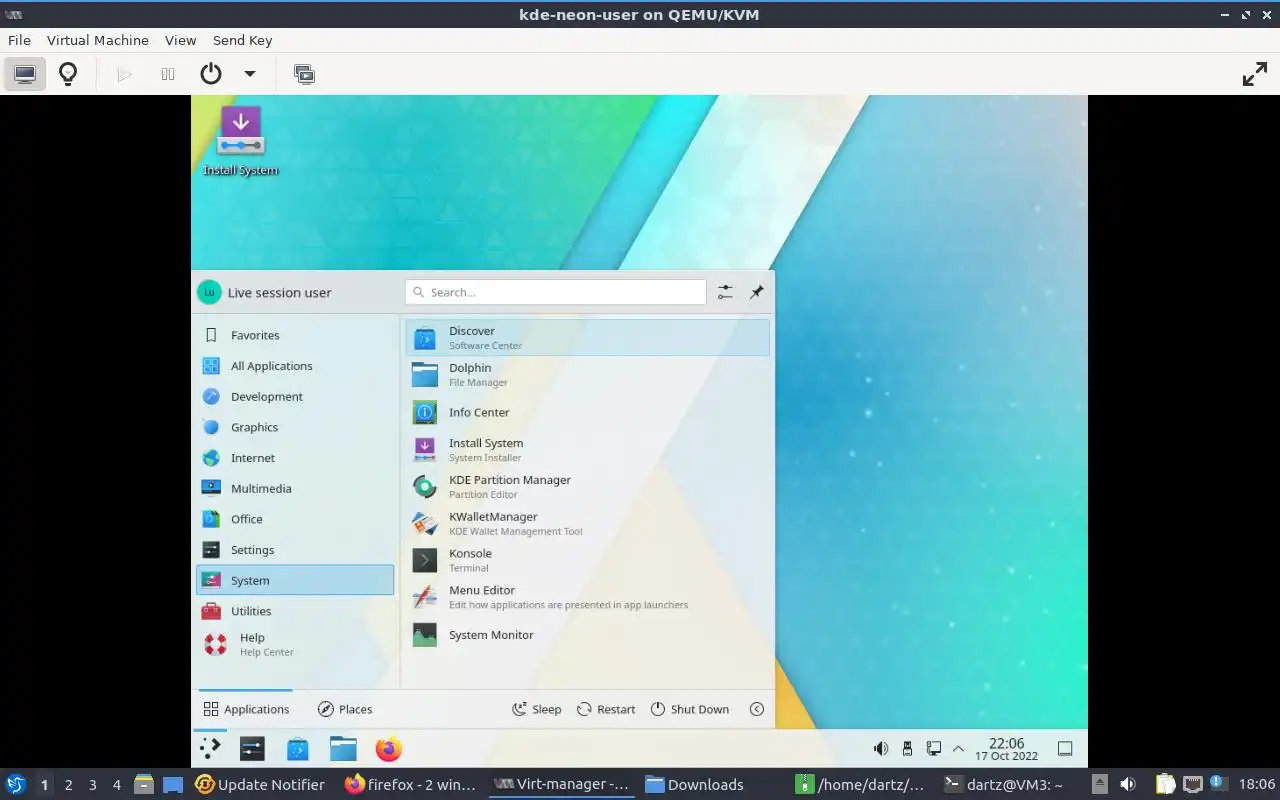Select Settings category
The image size is (1280, 800).
click(295, 550)
